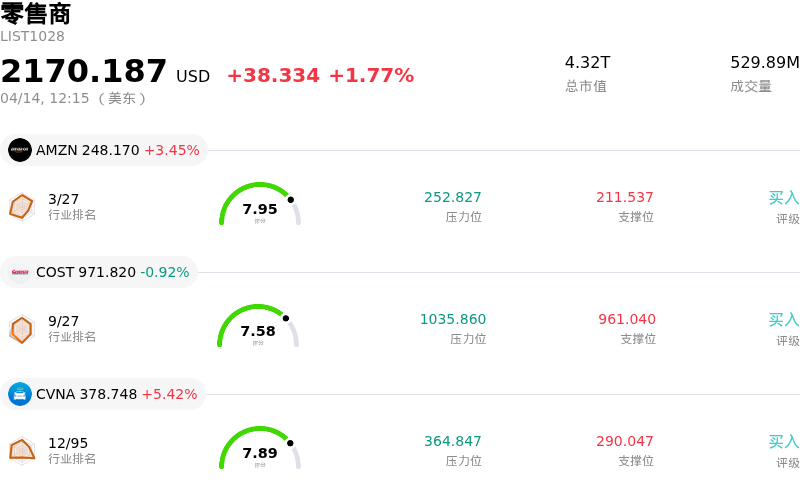
Task: Open CVNA industry ranking radar icon
Action: click(22, 450)
